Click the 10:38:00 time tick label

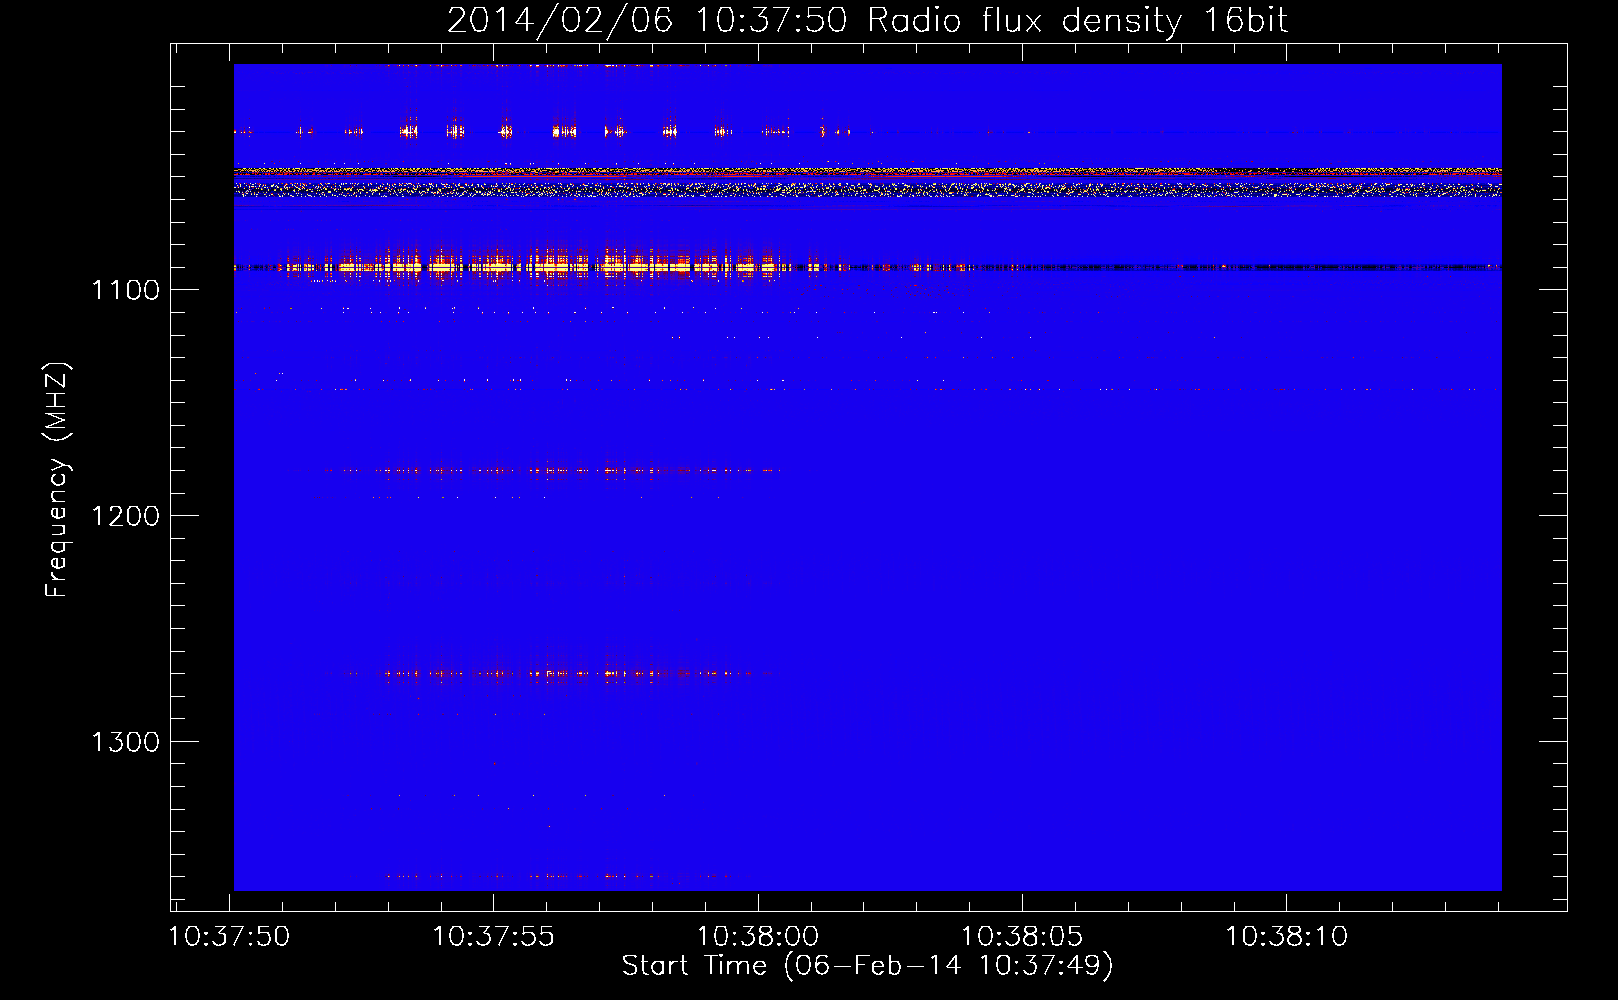point(758,937)
